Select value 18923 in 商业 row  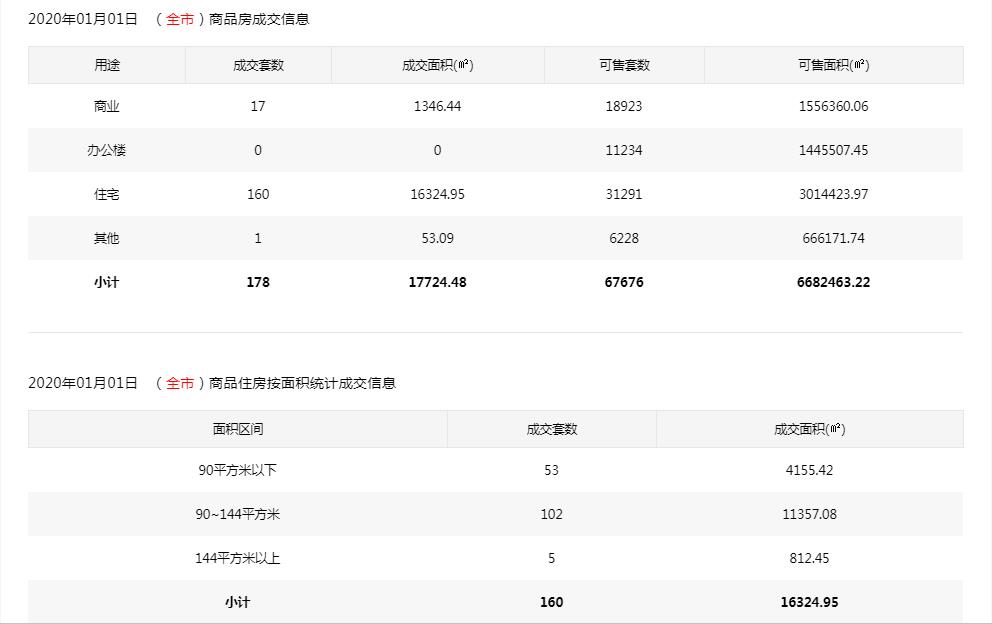624,106
